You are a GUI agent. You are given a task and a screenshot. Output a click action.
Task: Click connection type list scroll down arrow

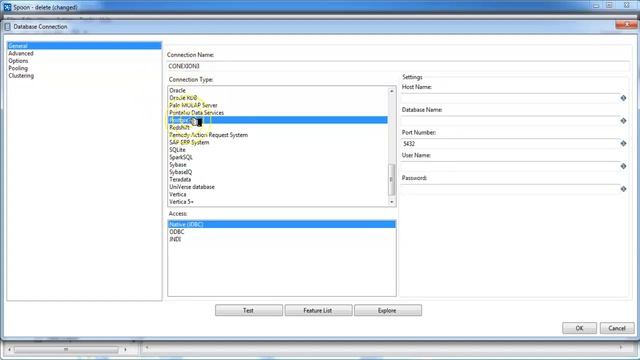click(392, 202)
